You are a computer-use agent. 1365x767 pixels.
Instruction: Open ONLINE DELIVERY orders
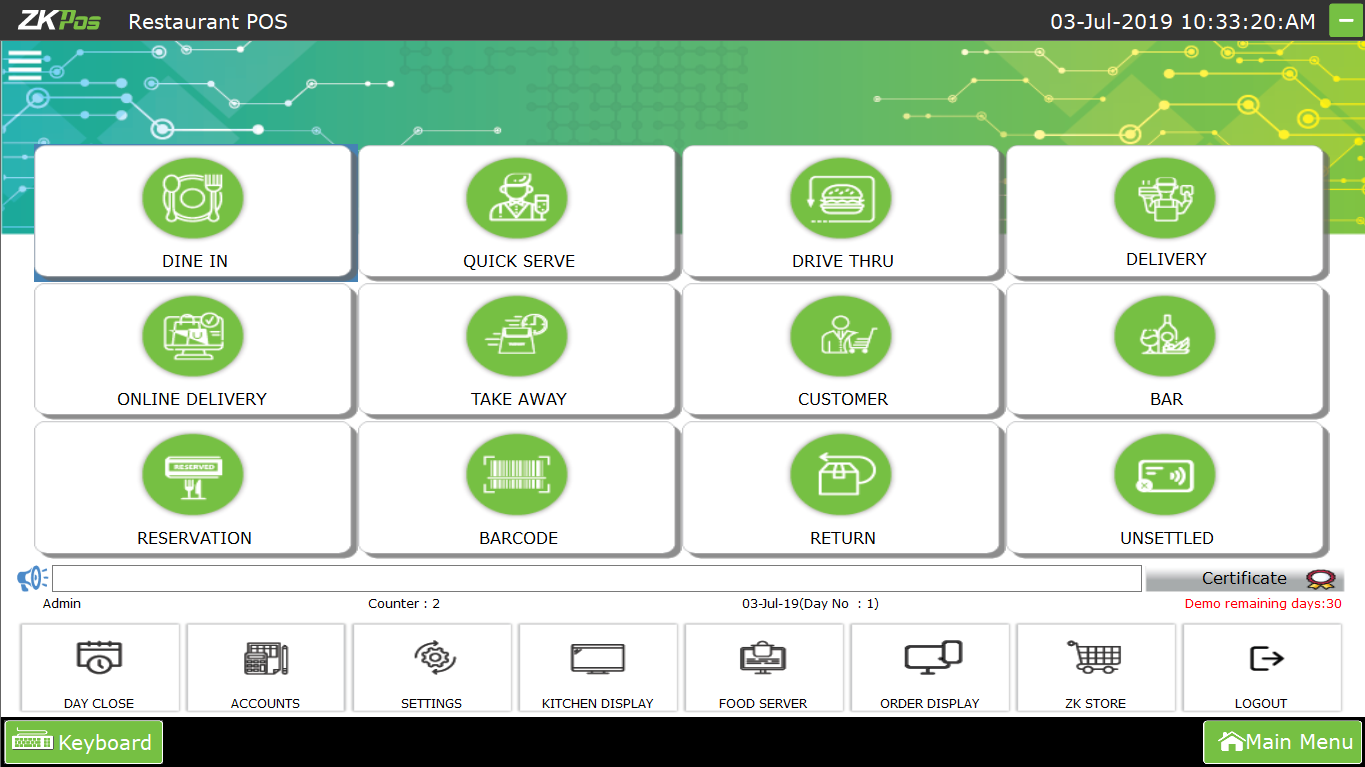tap(194, 350)
